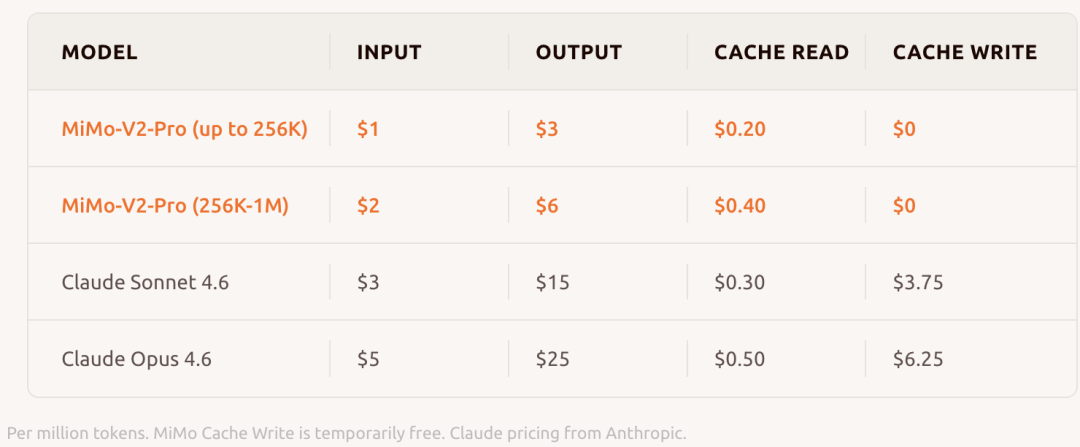1080x447 pixels.
Task: Click the Claude Sonnet 4.6 model name
Action: [x=145, y=282]
